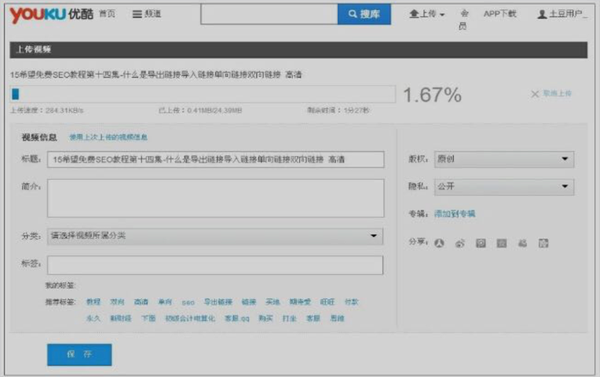The width and height of the screenshot is (600, 377).
Task: Open the 土豆用户 account menu
Action: 562,14
